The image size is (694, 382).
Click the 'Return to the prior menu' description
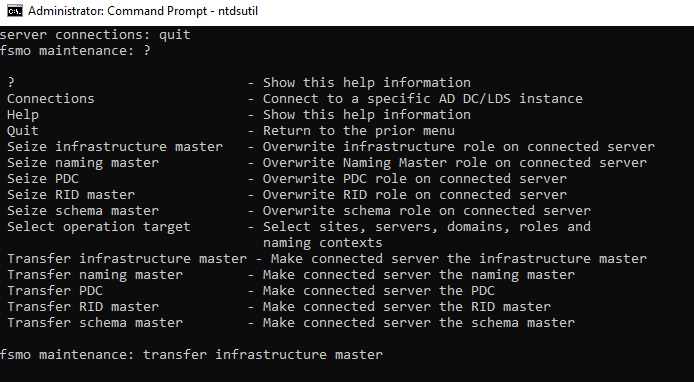pyautogui.click(x=359, y=131)
